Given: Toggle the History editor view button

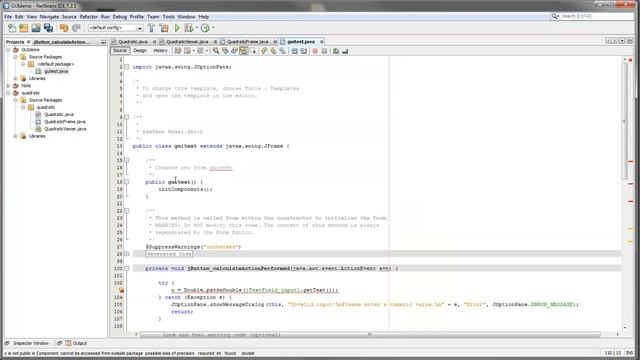Looking at the screenshot, I should 160,51.
